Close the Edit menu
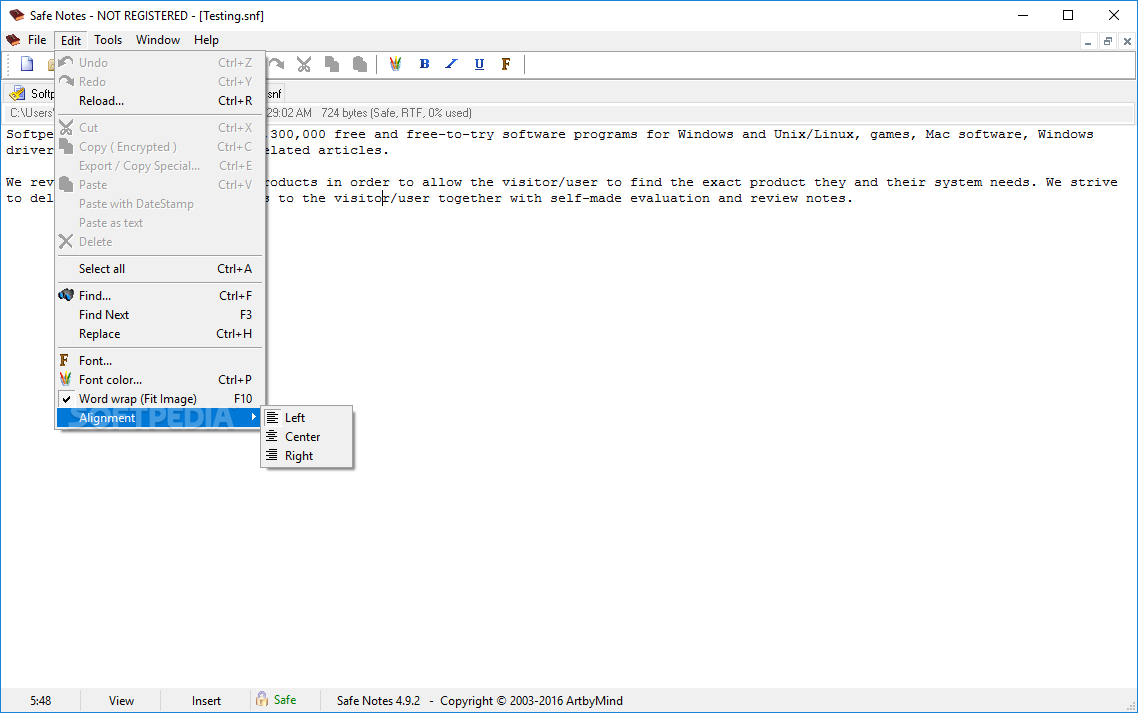The height and width of the screenshot is (713, 1138). click(x=71, y=41)
